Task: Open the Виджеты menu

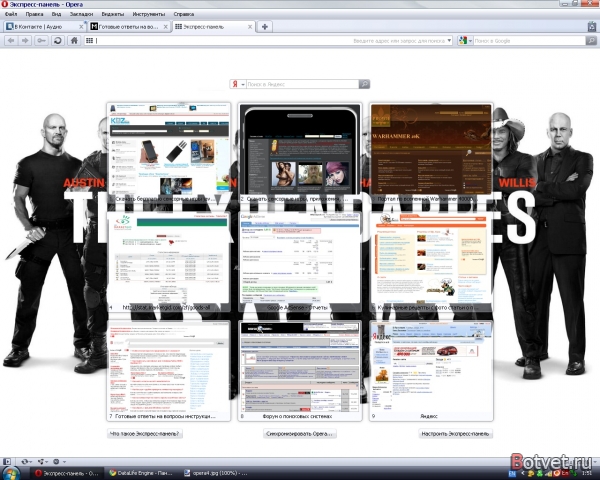Action: 112,14
